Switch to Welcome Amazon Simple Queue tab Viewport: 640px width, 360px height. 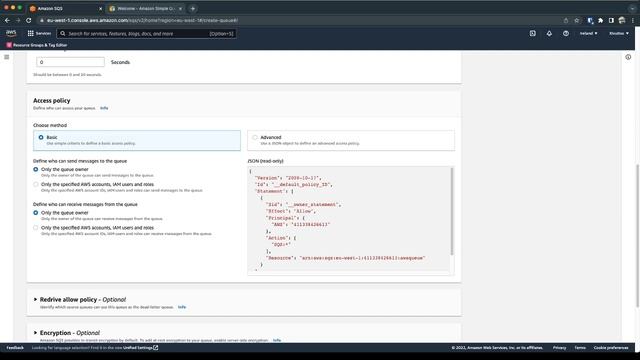pyautogui.click(x=145, y=9)
